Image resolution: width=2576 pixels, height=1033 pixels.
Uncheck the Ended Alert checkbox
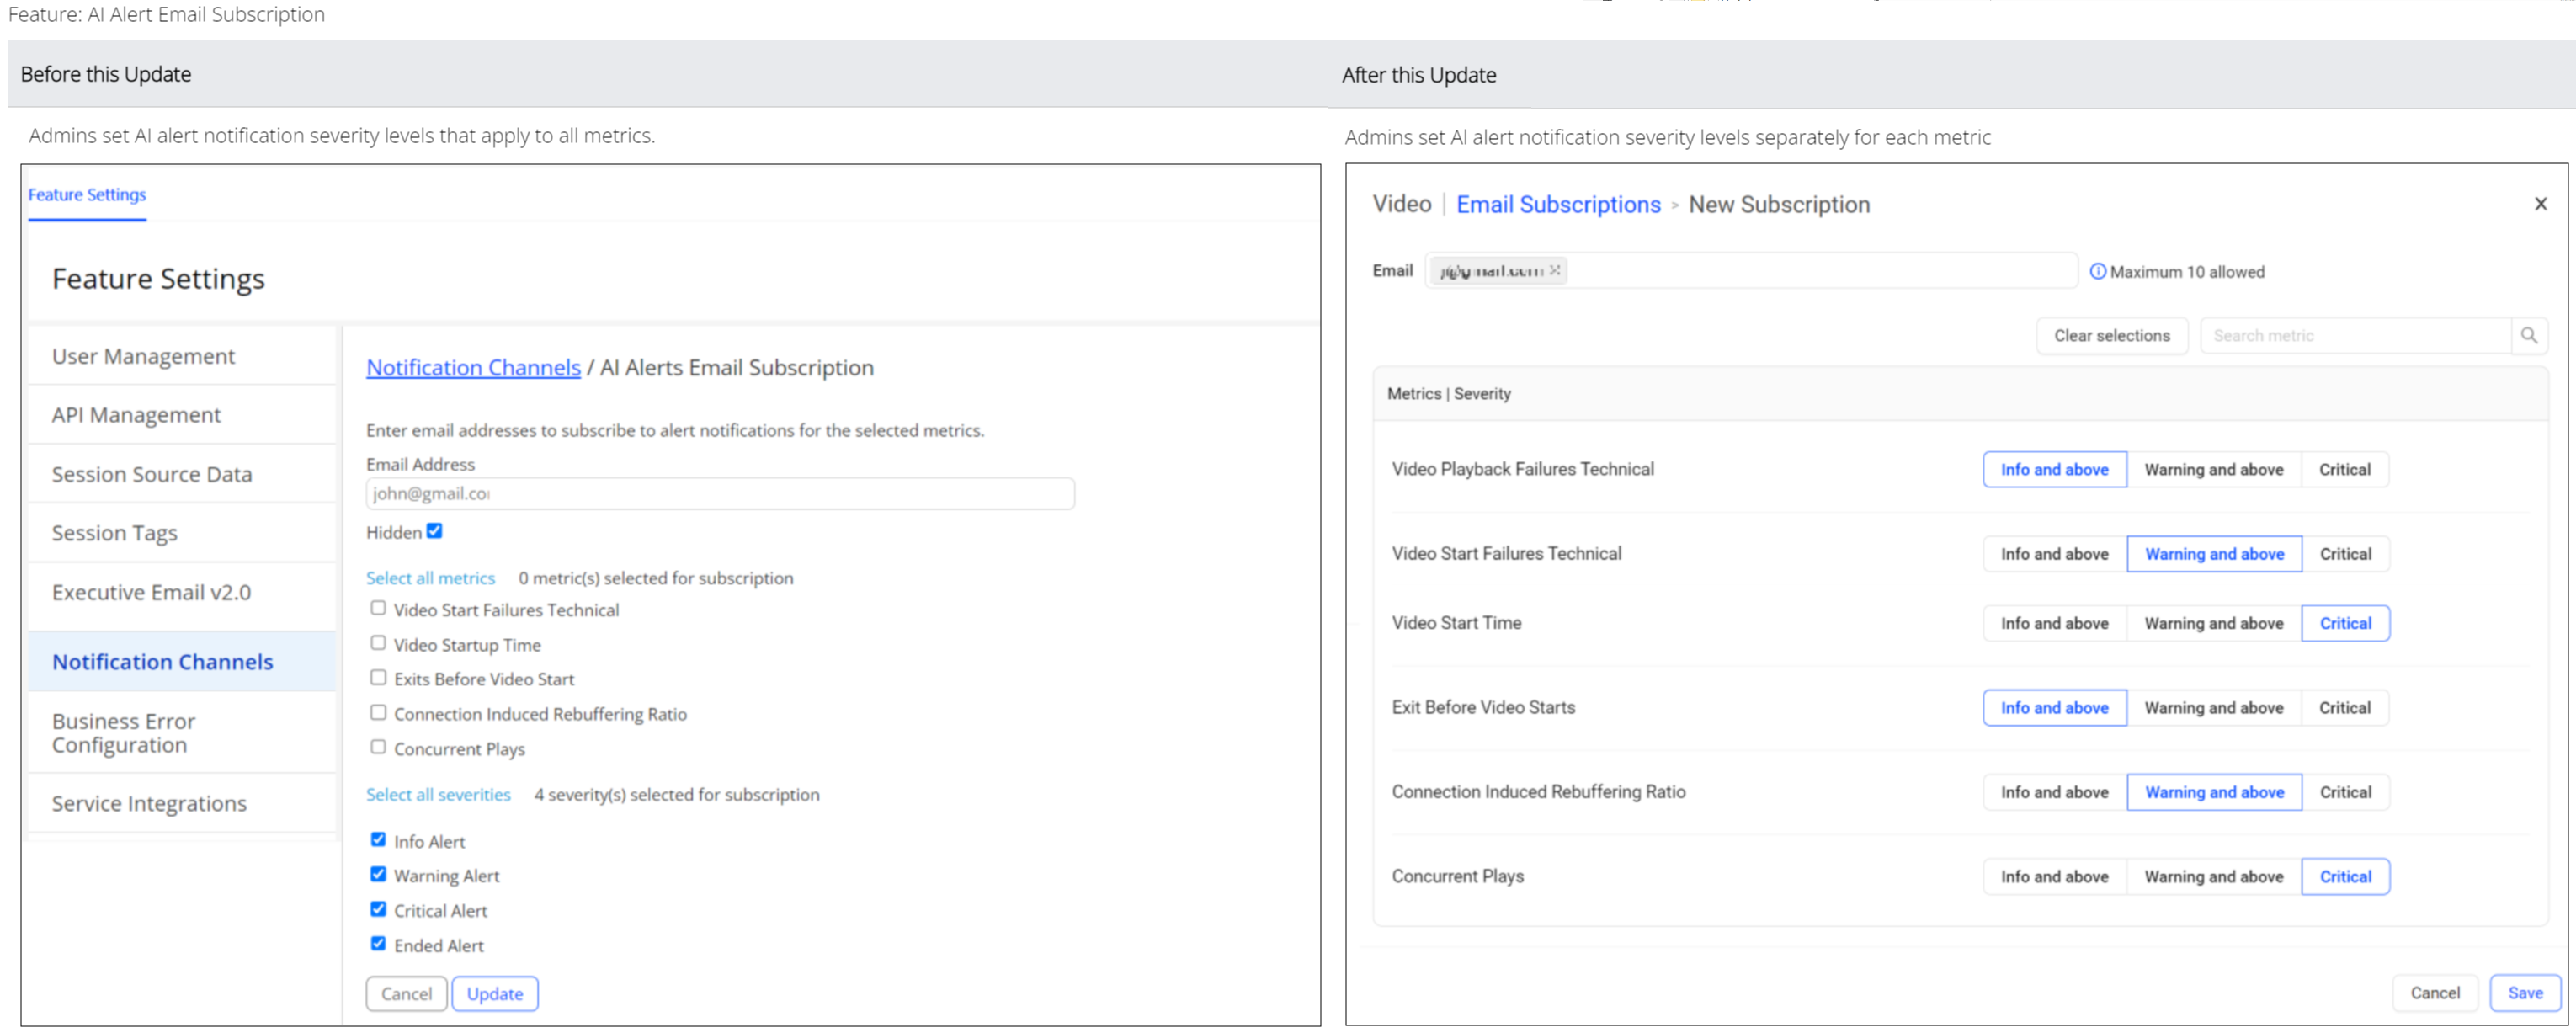coord(378,943)
